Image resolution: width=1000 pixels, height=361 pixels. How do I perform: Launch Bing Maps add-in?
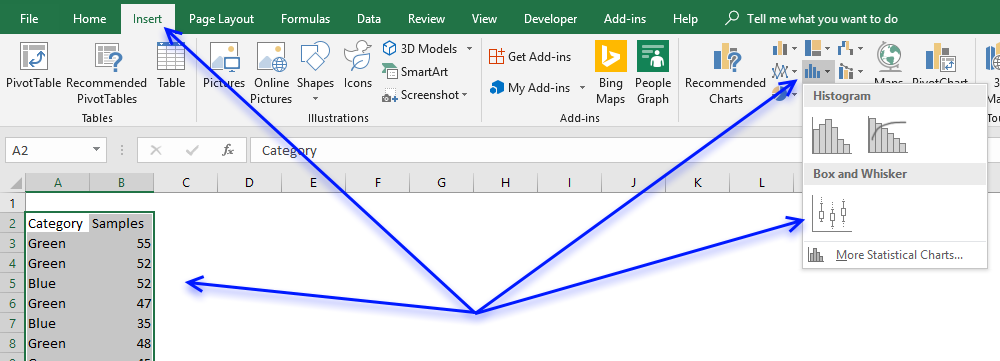pyautogui.click(x=610, y=73)
